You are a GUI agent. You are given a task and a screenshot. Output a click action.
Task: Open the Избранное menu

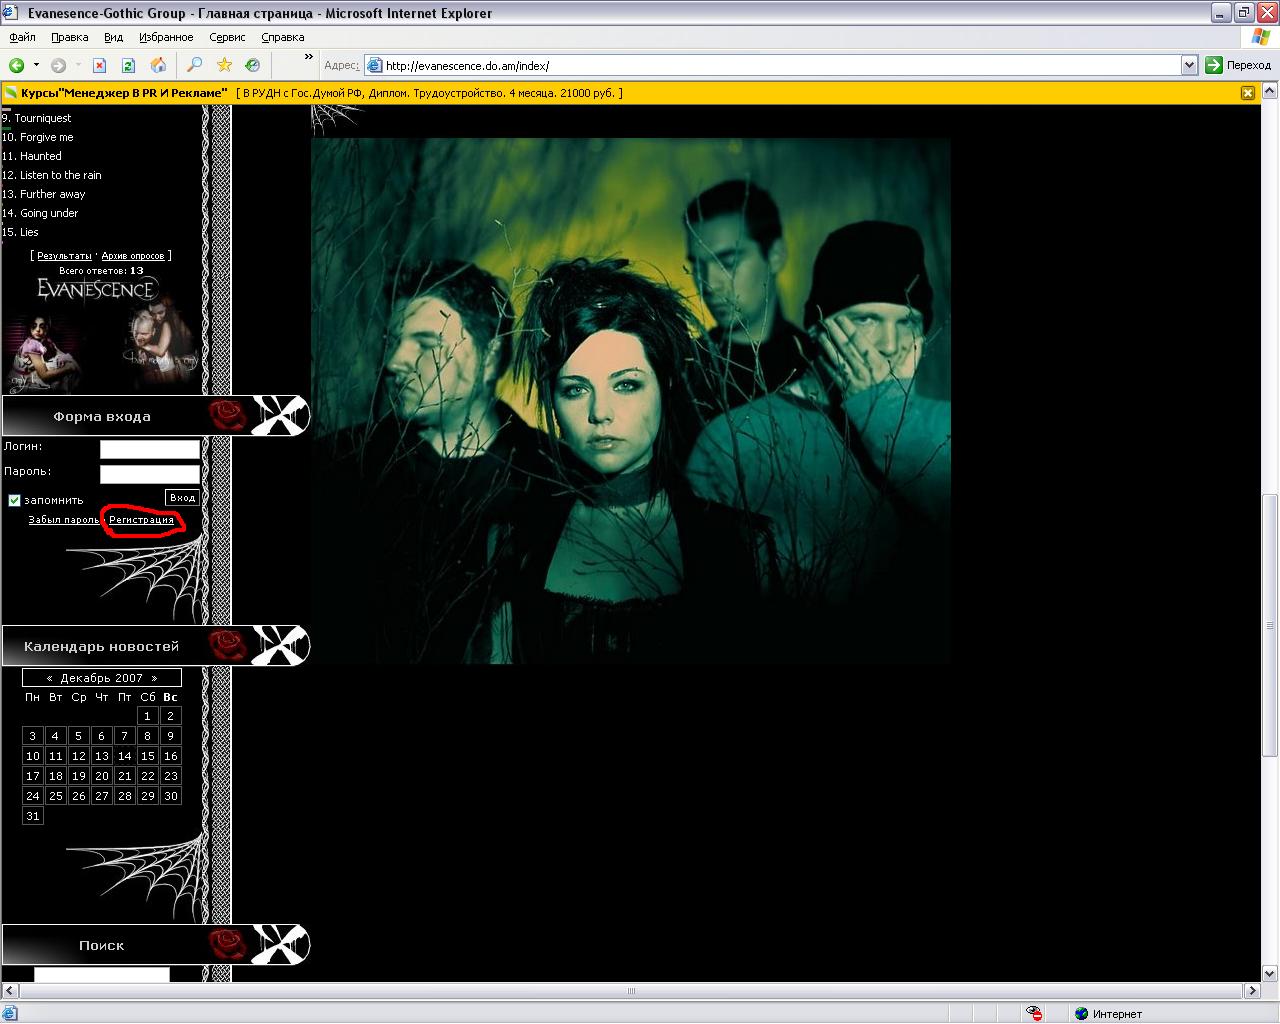[x=166, y=37]
